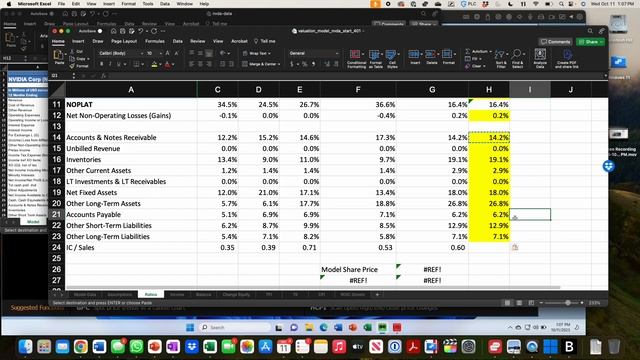
Task: Click the Format painter brush icon
Action: (x=72, y=65)
